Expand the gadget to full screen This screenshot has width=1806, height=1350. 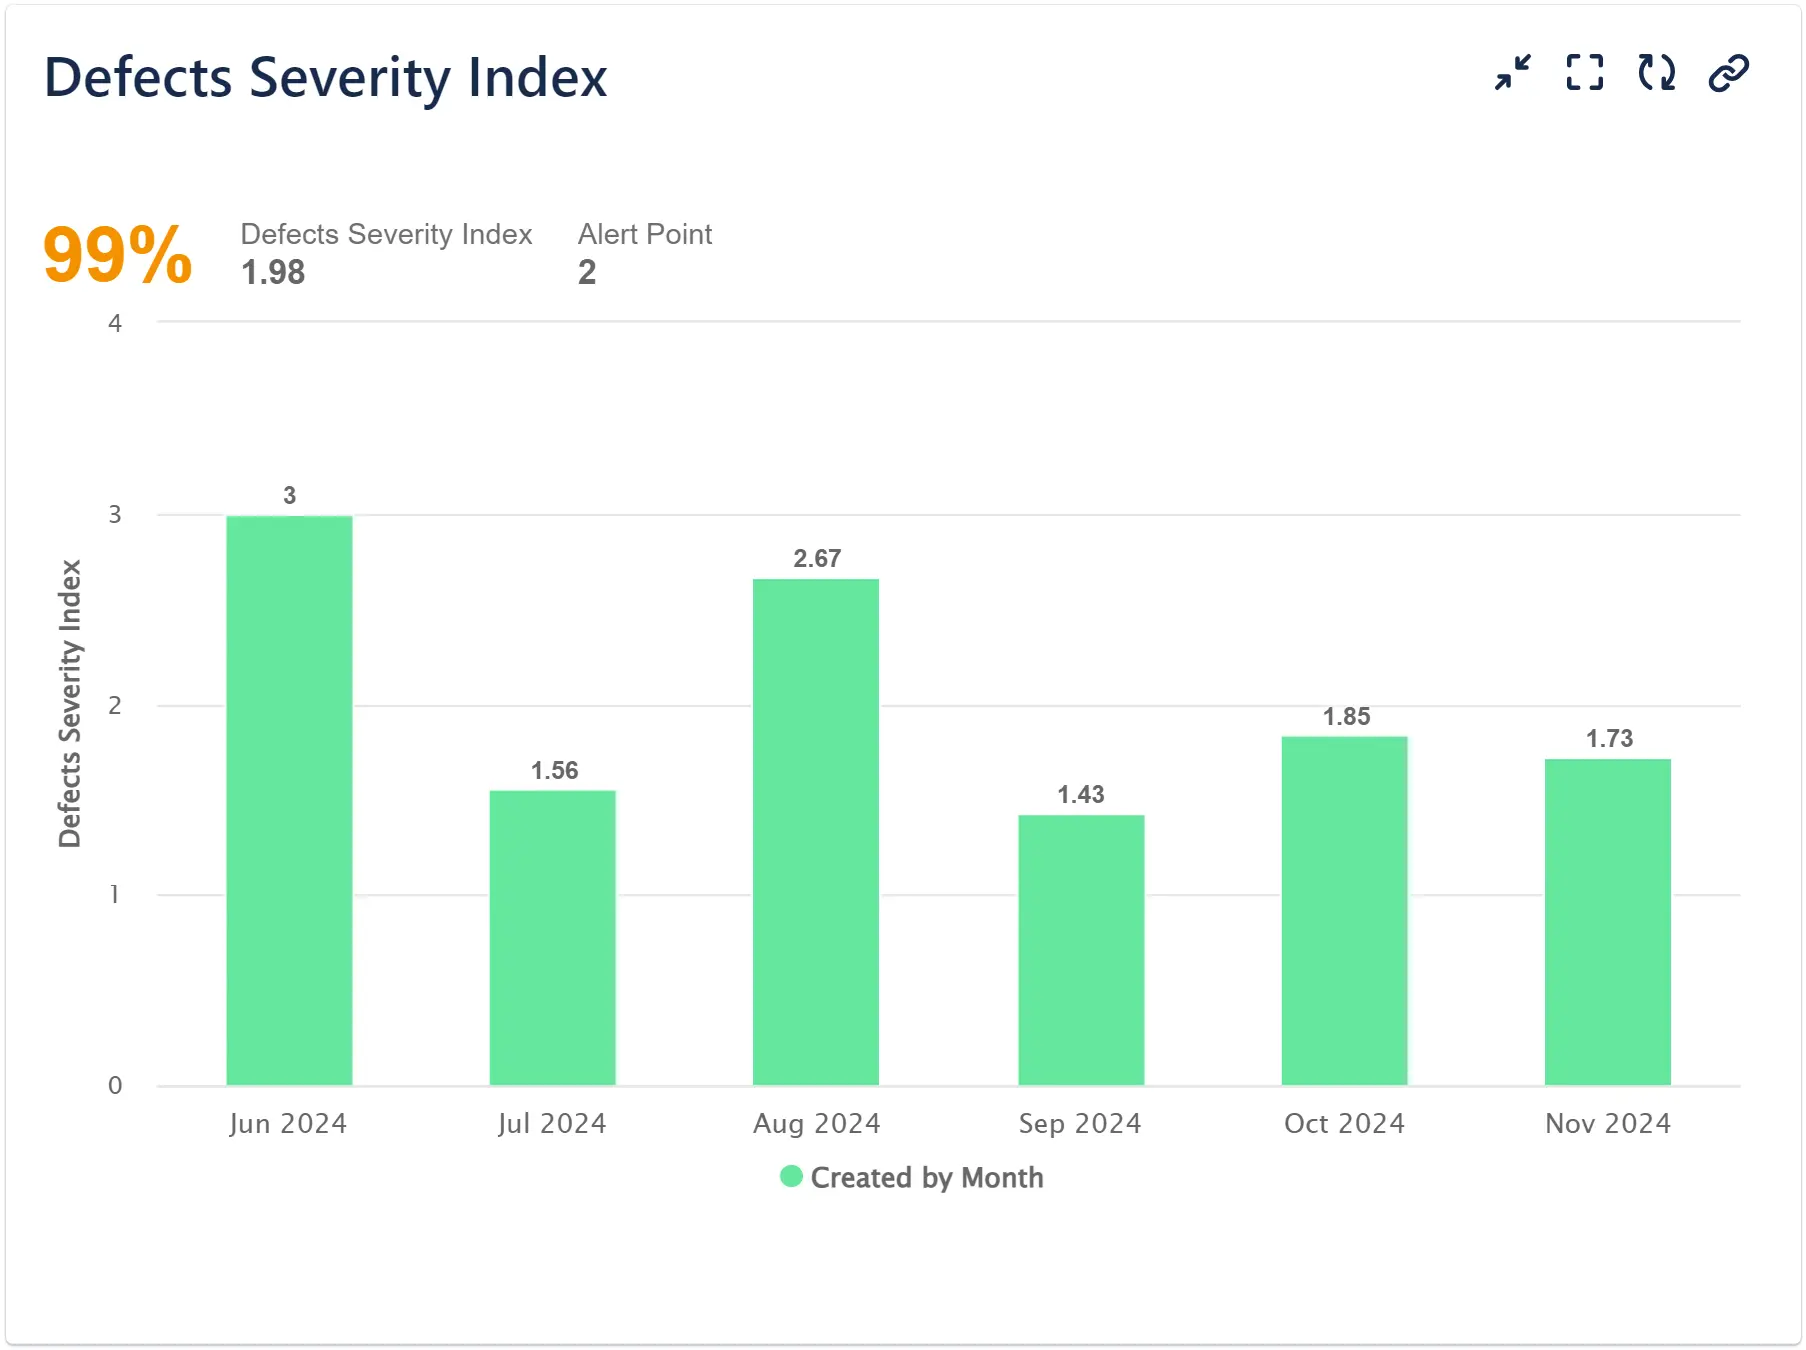[1584, 73]
